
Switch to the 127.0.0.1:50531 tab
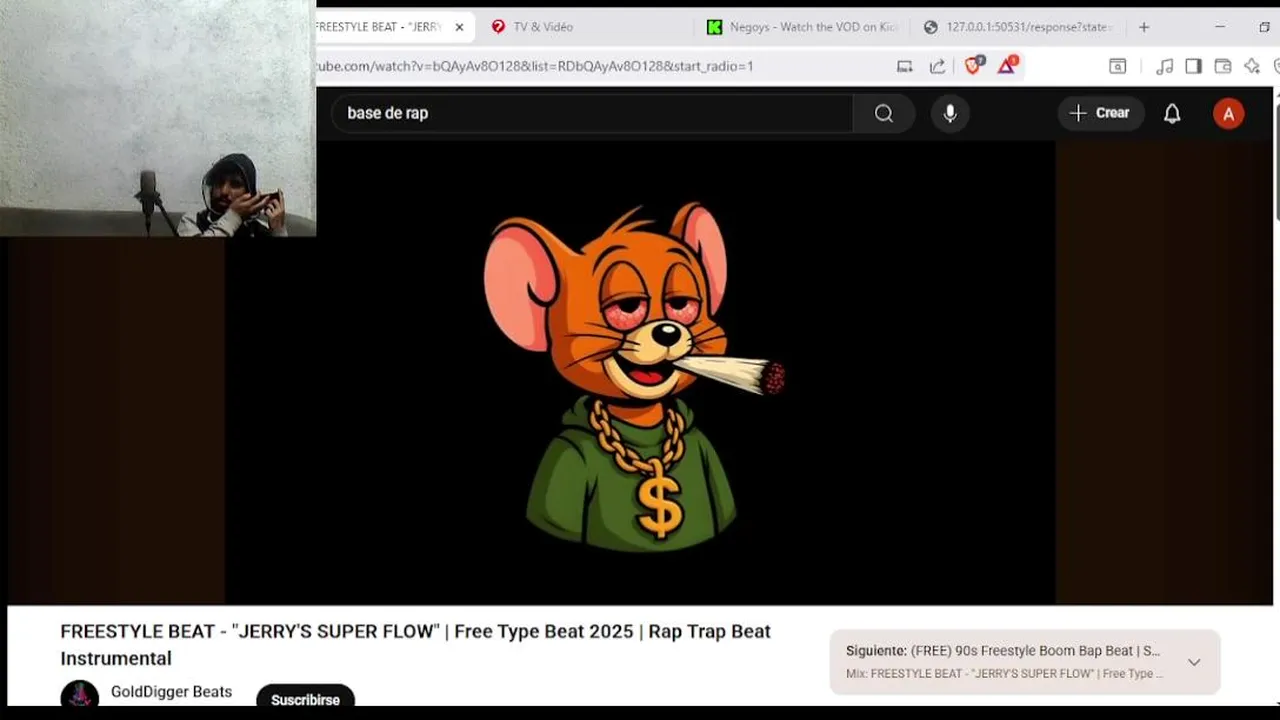tap(1019, 27)
